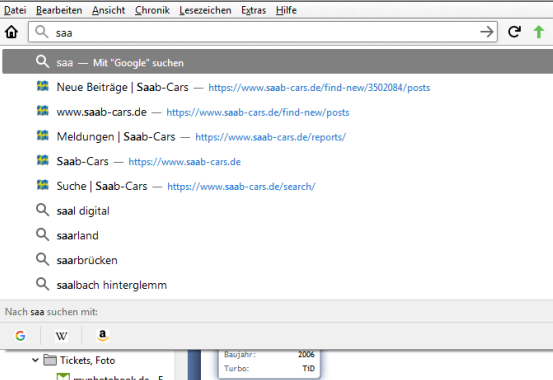The image size is (553, 380).
Task: Reload the page with refresh icon
Action: pyautogui.click(x=515, y=32)
